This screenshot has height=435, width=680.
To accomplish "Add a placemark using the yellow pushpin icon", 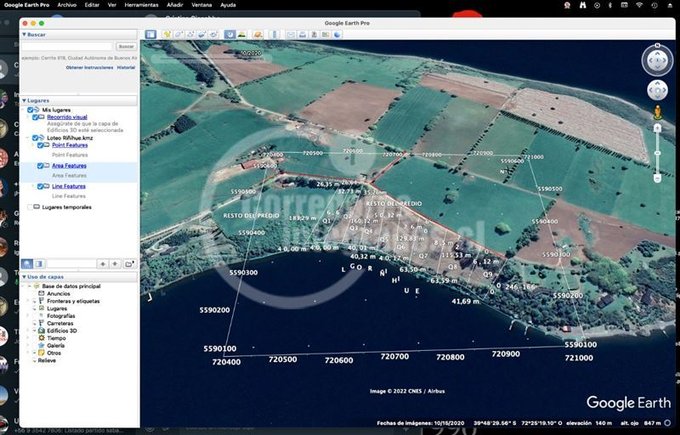I will point(167,34).
